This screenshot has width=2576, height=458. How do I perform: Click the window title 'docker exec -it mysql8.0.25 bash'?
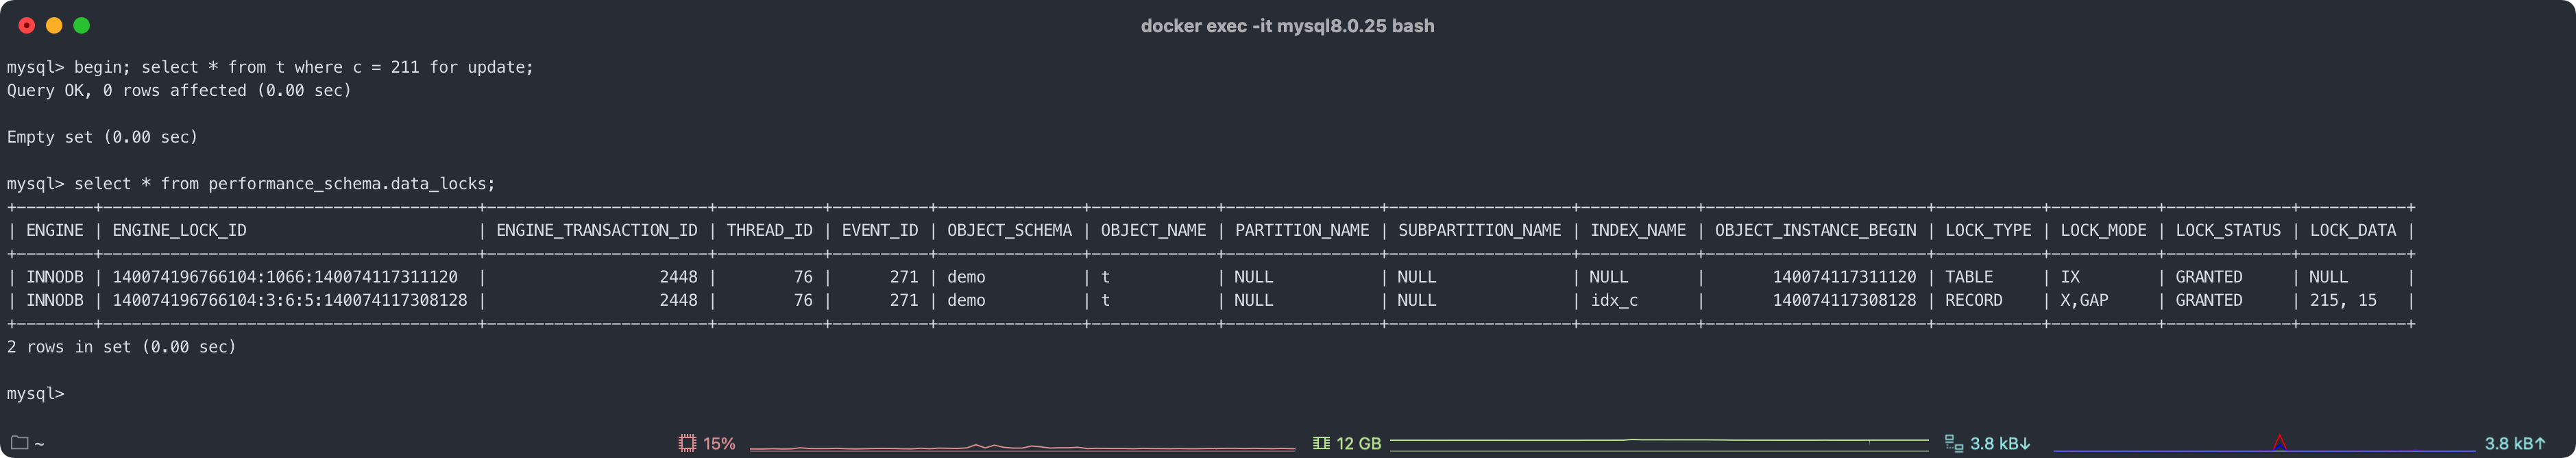[1287, 26]
